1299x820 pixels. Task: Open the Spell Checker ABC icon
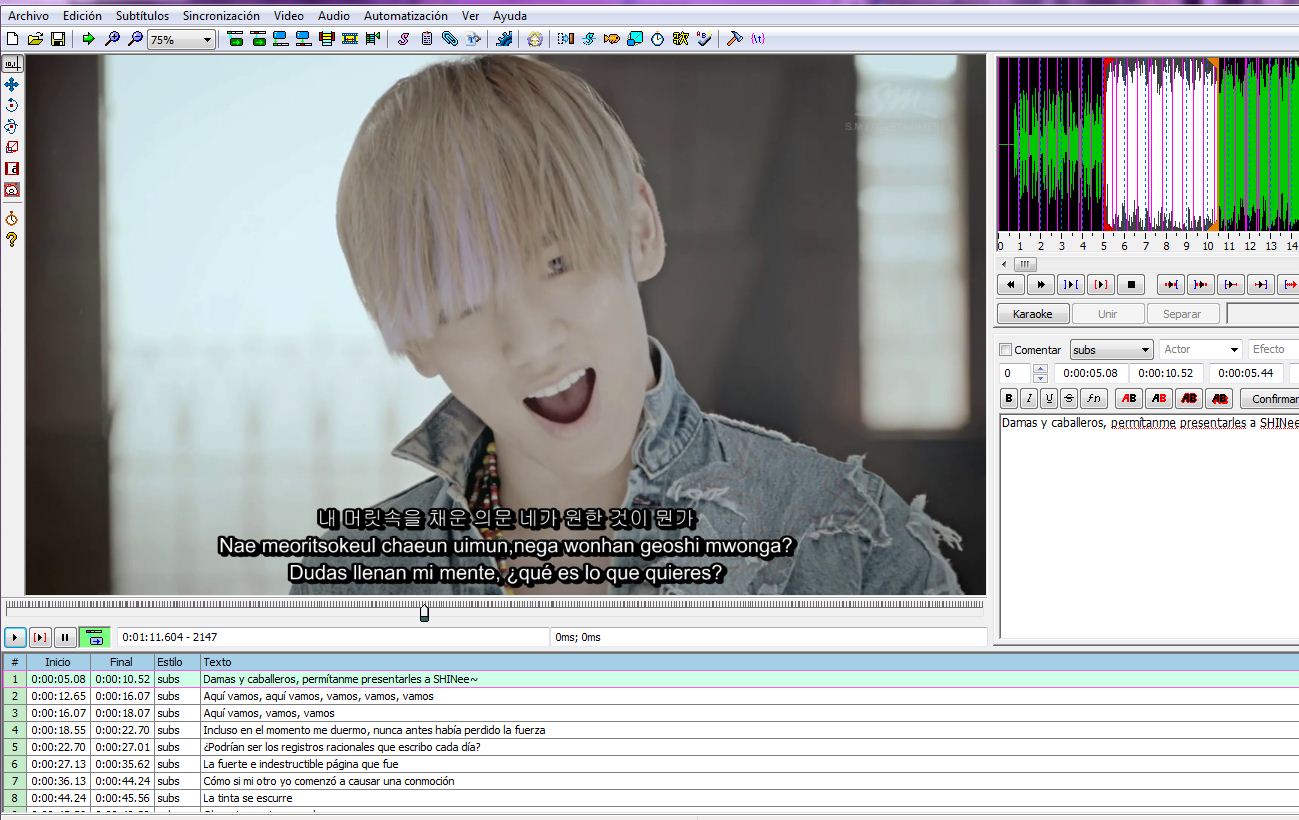point(705,39)
